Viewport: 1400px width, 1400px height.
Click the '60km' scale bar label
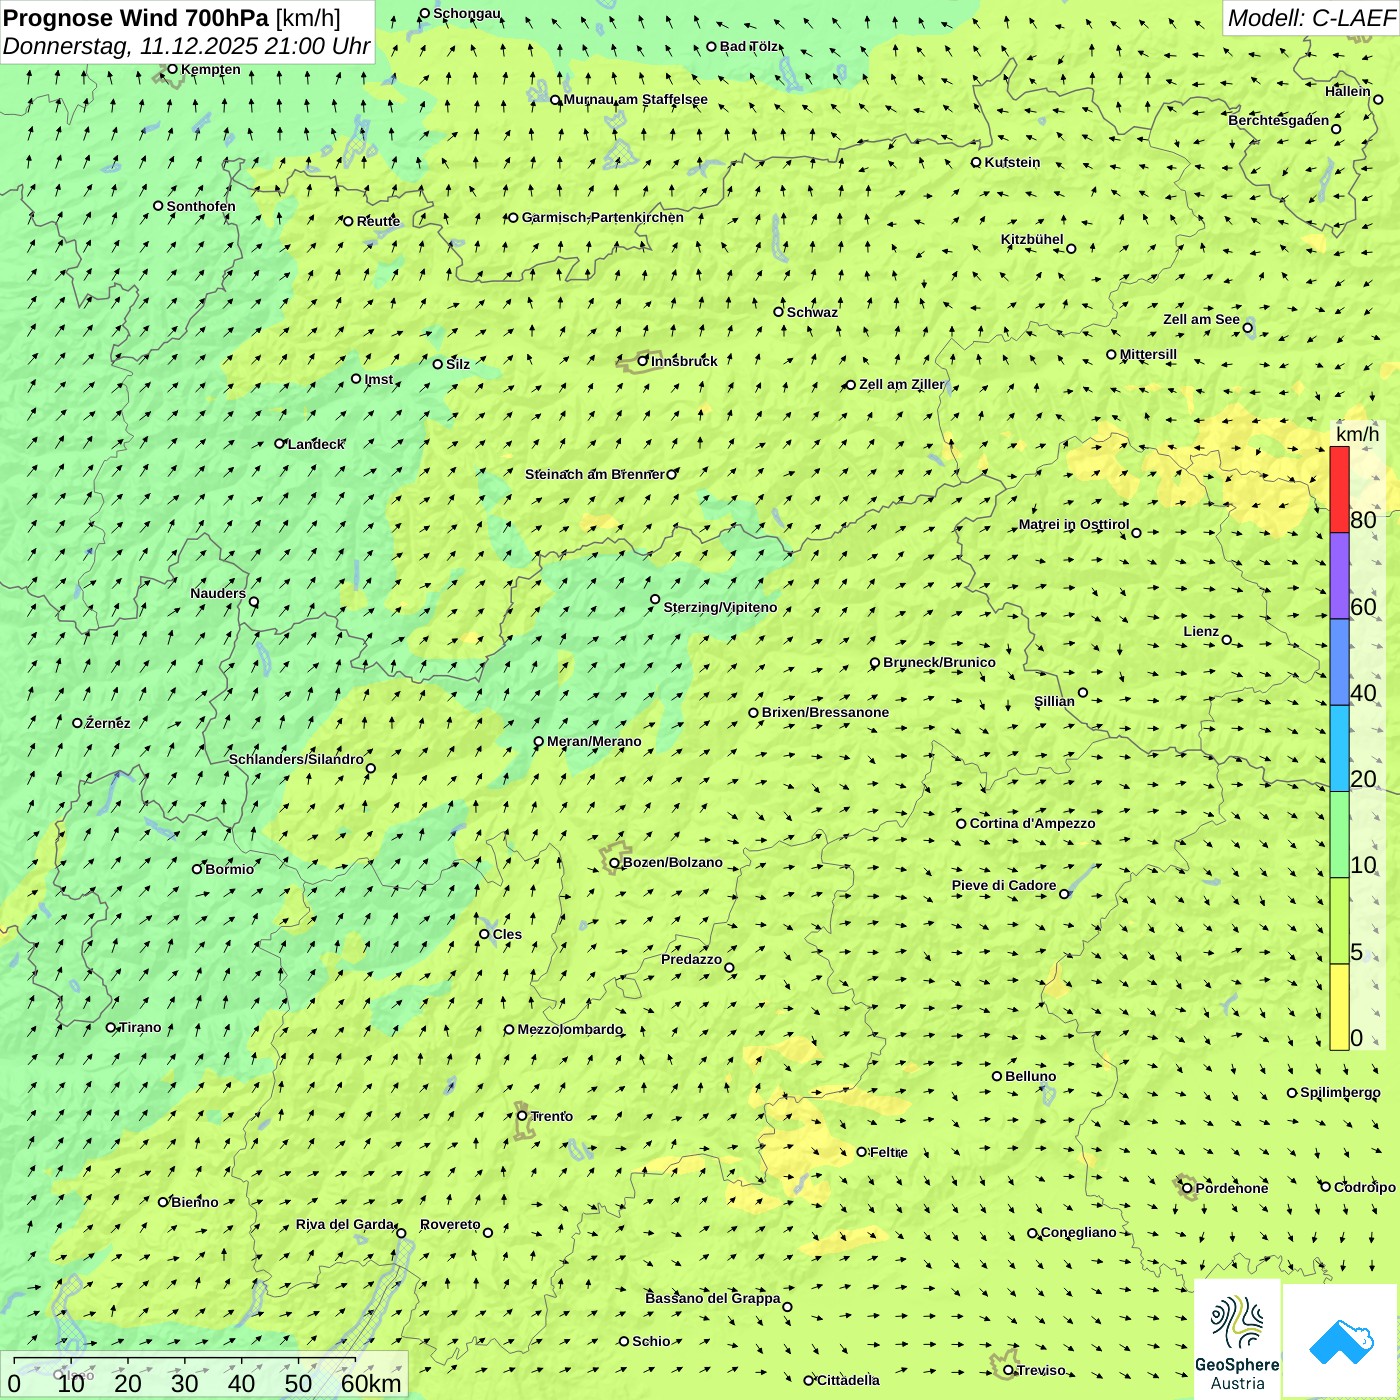(x=371, y=1383)
